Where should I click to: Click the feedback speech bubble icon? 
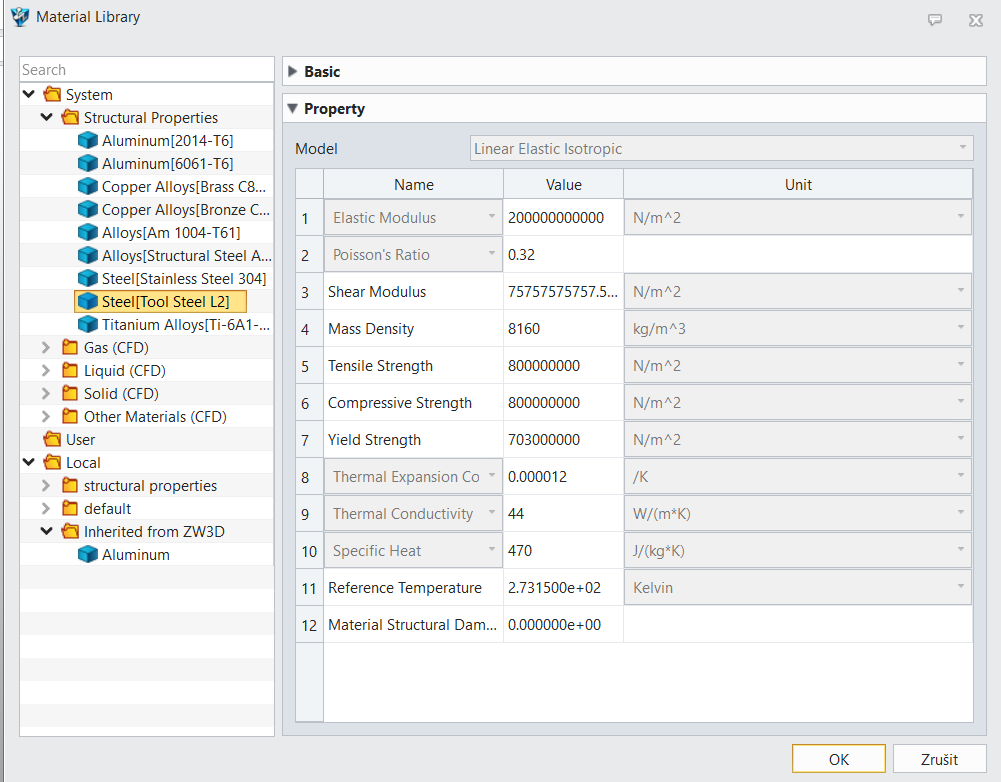pyautogui.click(x=935, y=20)
